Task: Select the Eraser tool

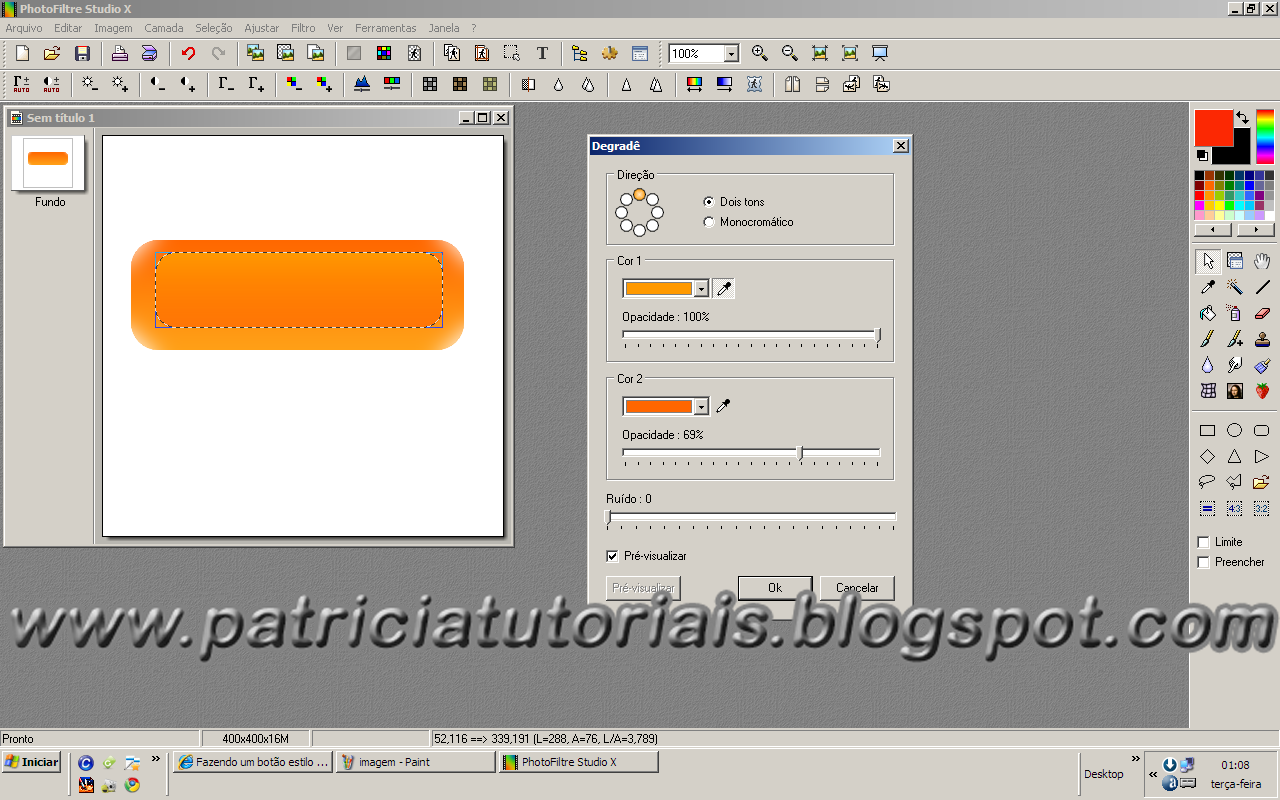Action: point(1262,313)
